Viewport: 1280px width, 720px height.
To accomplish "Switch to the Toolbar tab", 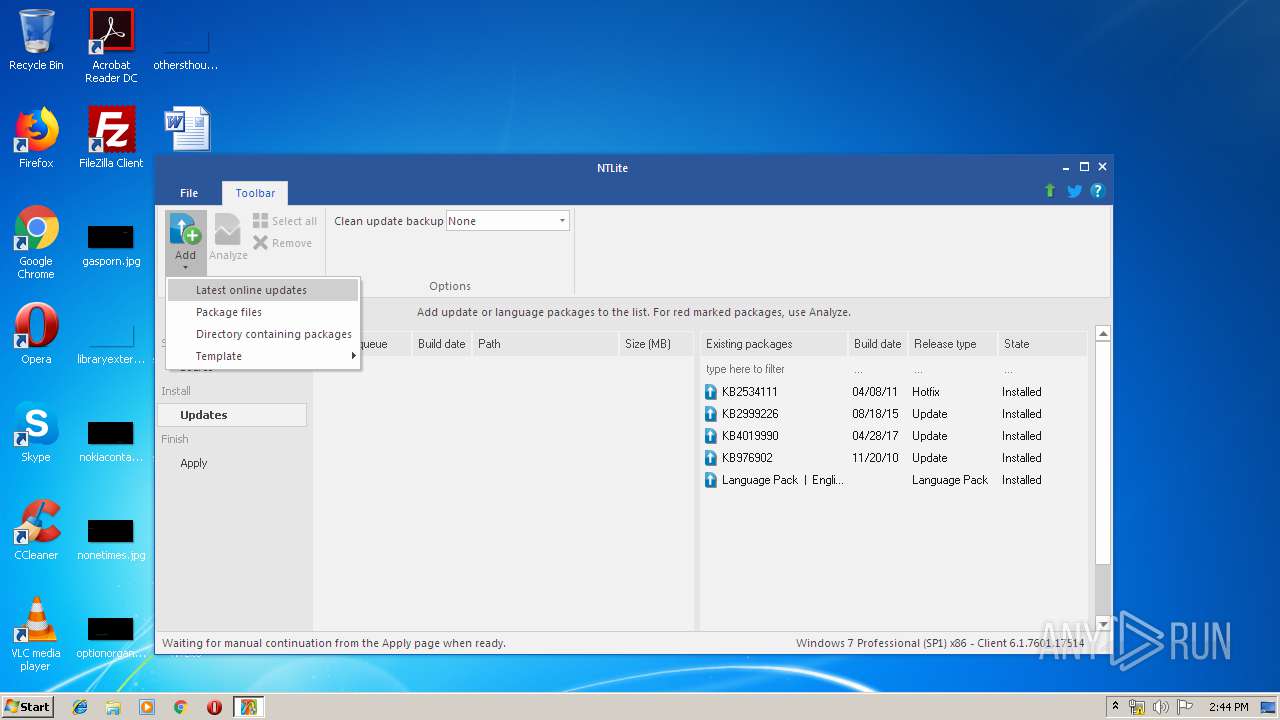I will point(255,193).
